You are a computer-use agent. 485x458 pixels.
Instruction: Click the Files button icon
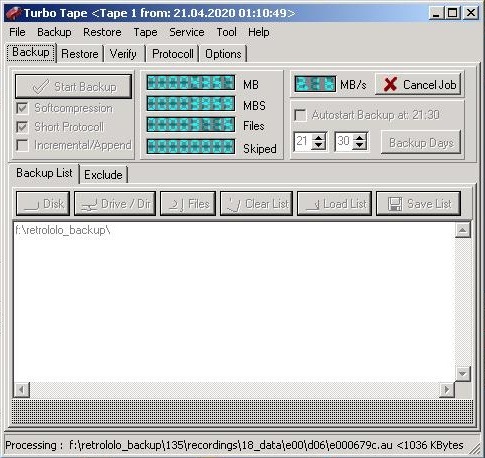tap(177, 205)
